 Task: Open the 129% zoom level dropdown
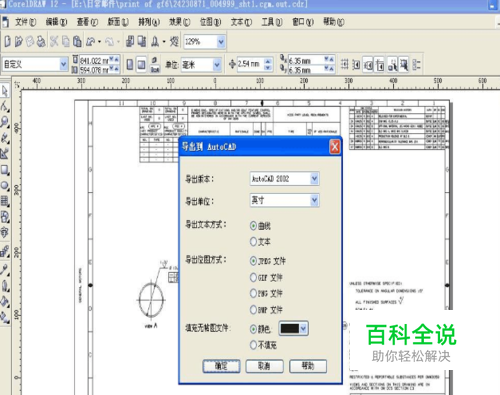(221, 42)
